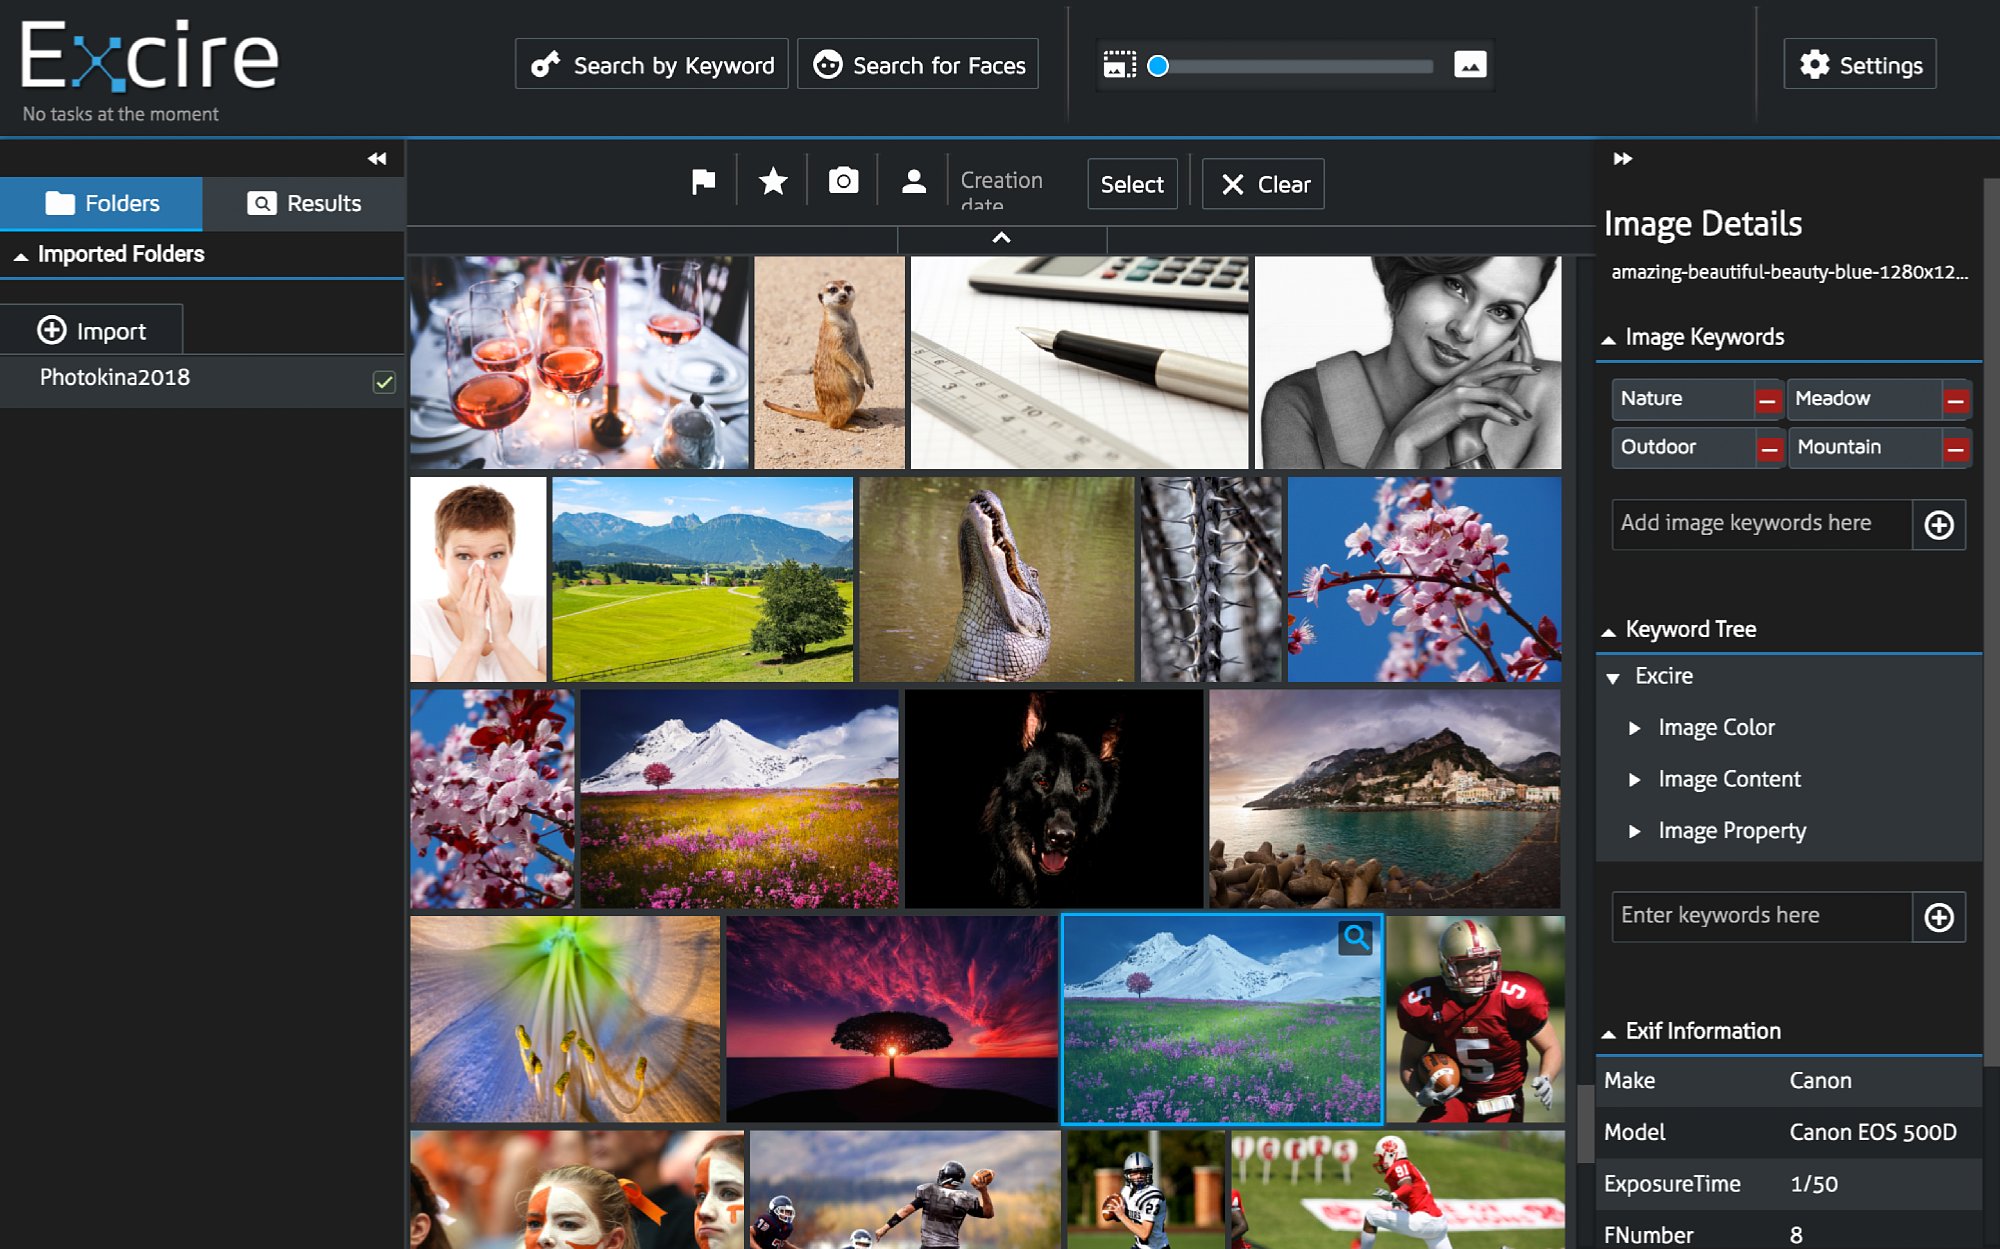
Task: Collapse Image Keywords section
Action: click(1608, 340)
